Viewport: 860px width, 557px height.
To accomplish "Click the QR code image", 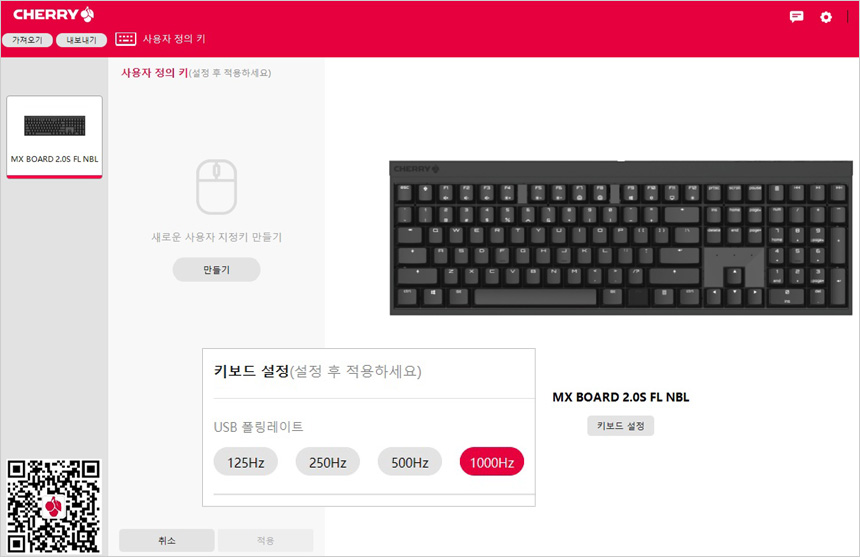I will [x=54, y=506].
